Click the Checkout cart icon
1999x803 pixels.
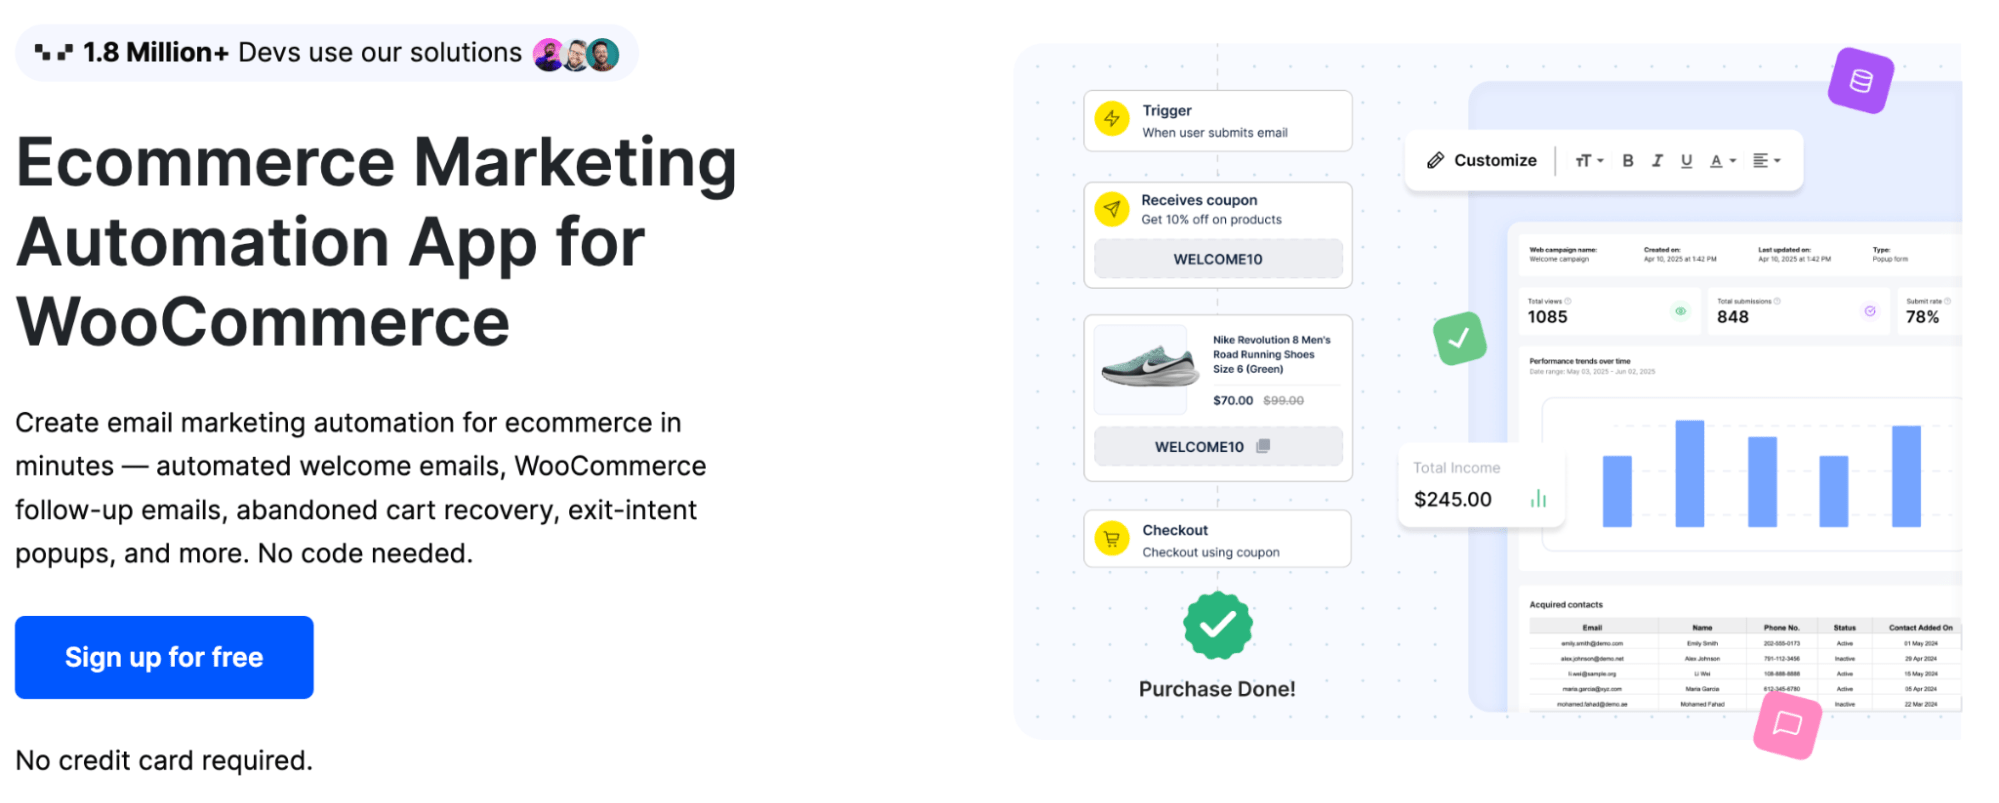coord(1111,538)
